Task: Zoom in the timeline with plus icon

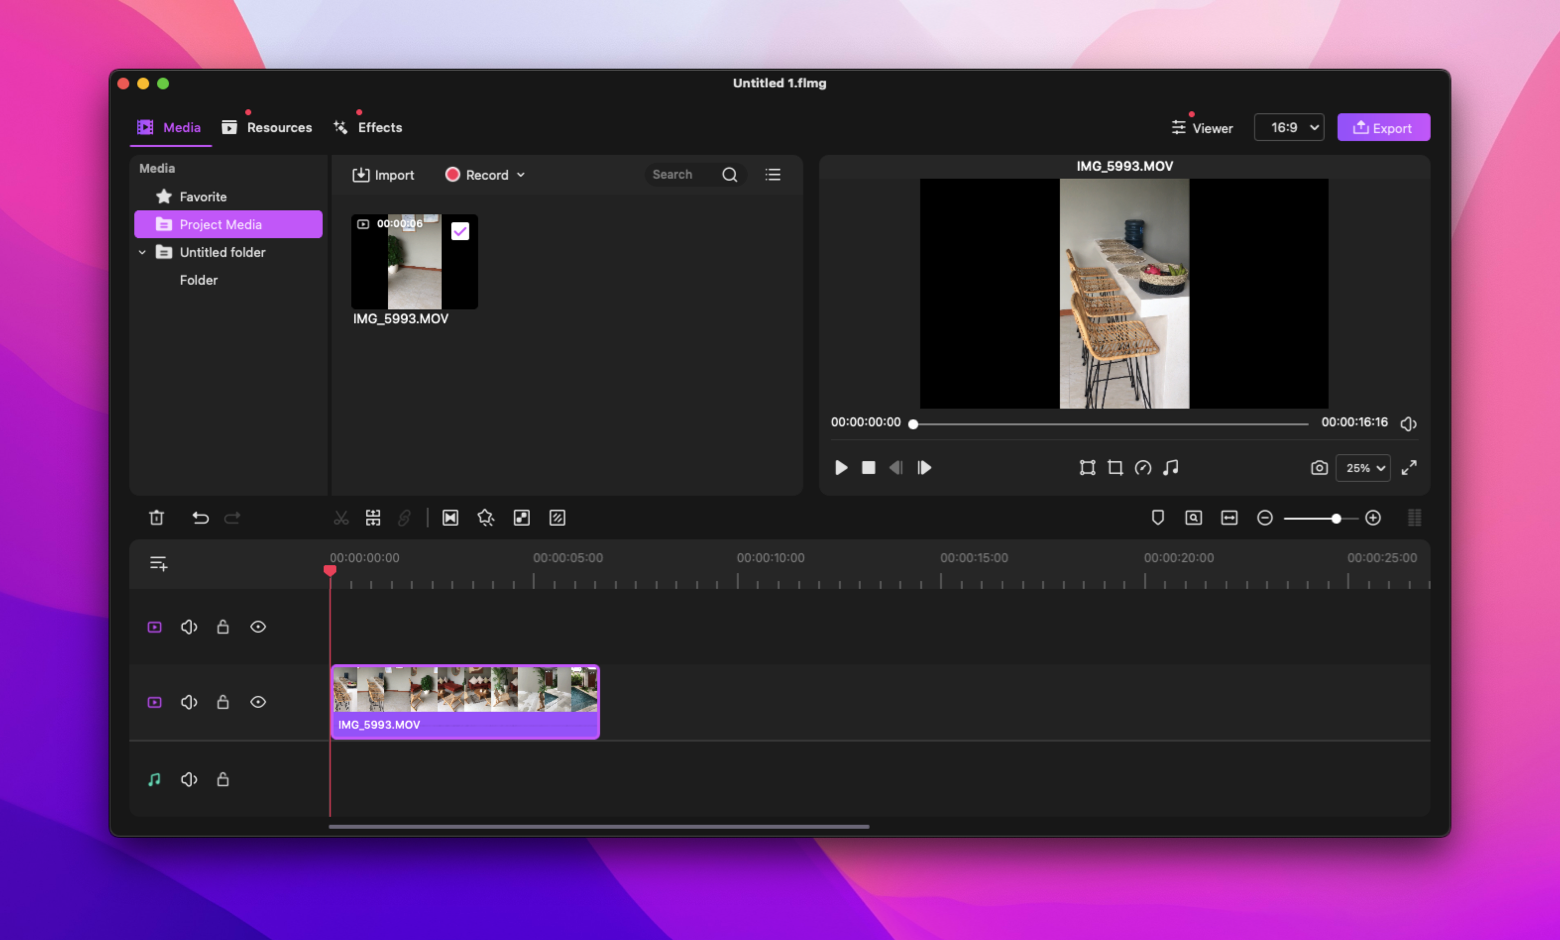Action: [1373, 518]
